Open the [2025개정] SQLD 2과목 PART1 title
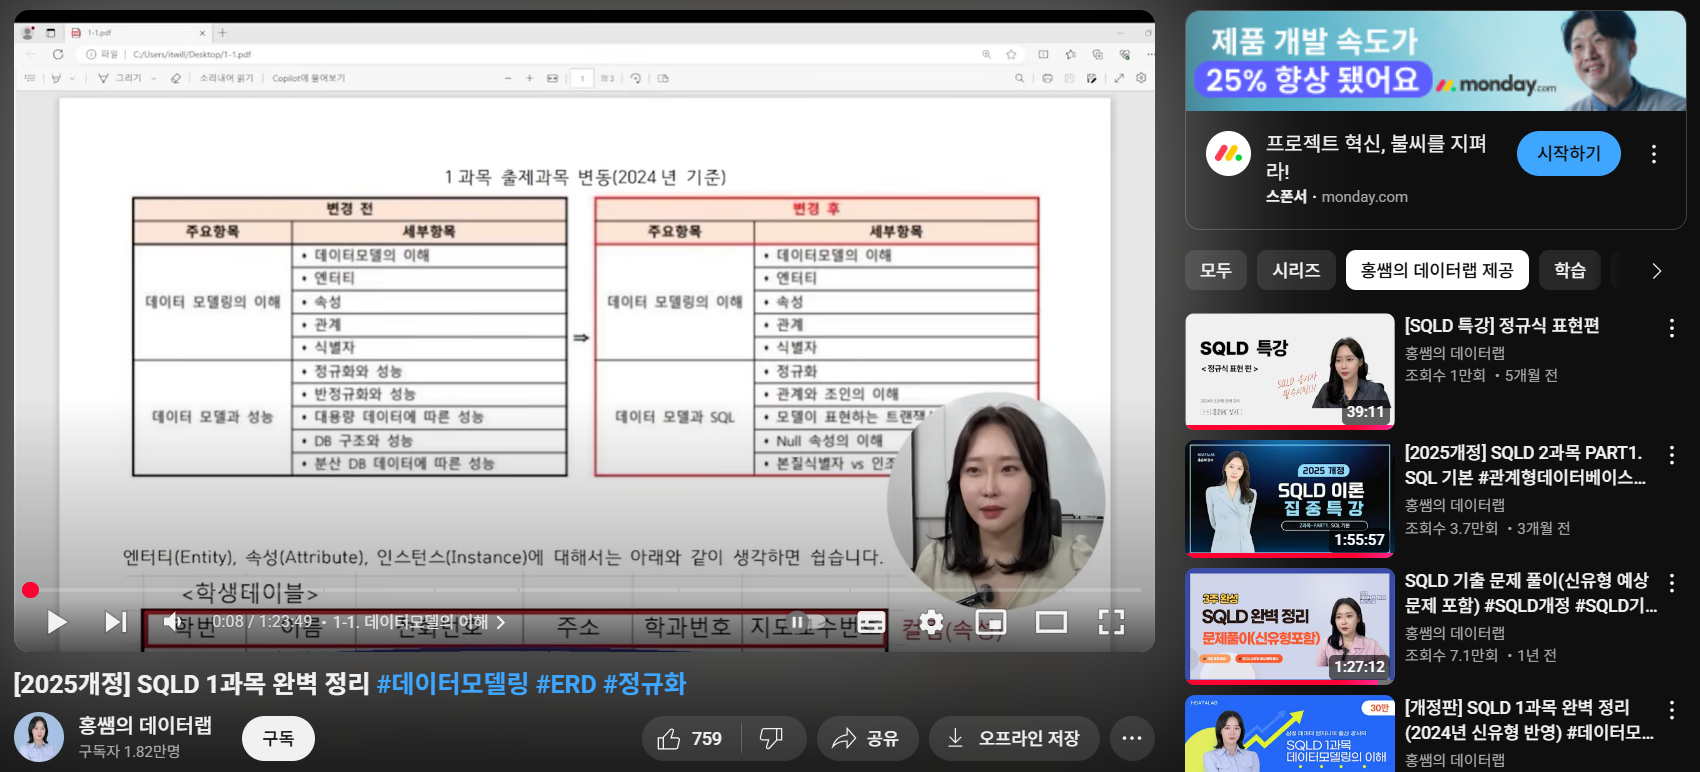Screen dimensions: 1700x772 click(x=1525, y=465)
